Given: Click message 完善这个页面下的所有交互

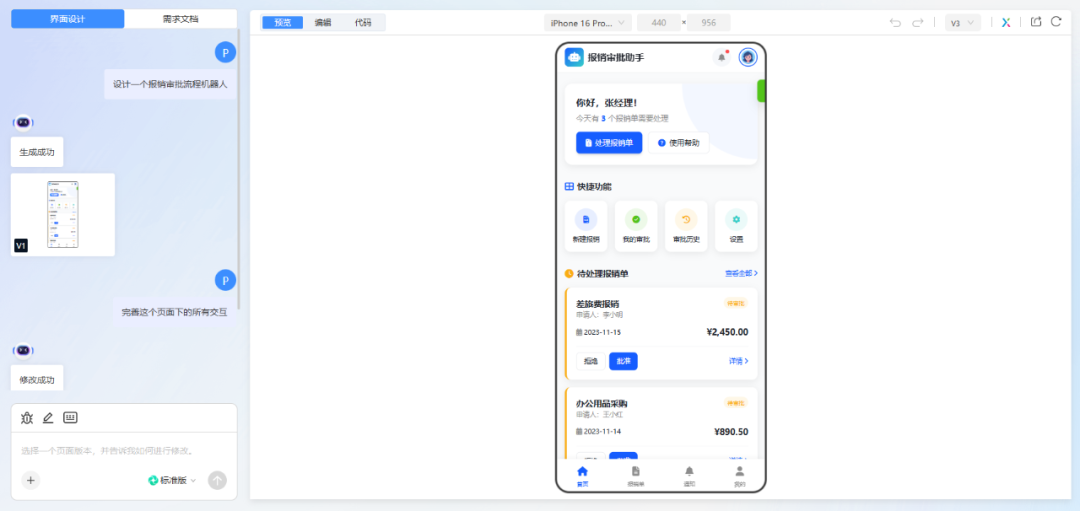Looking at the screenshot, I should coord(174,312).
